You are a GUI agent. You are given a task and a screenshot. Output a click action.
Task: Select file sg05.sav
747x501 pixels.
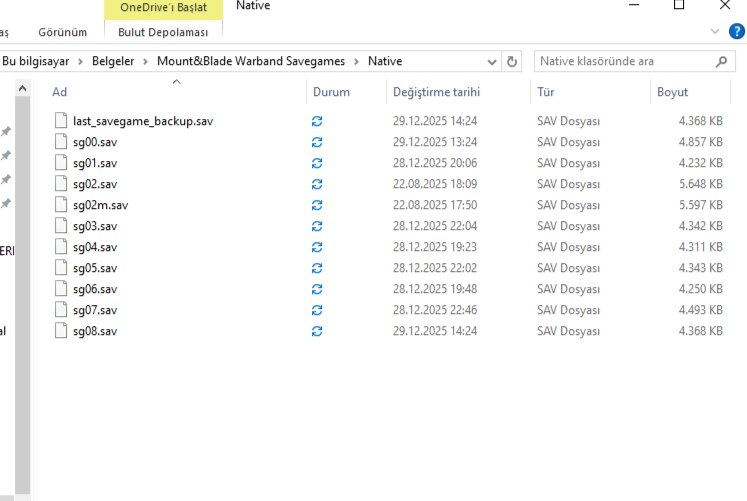[x=95, y=268]
